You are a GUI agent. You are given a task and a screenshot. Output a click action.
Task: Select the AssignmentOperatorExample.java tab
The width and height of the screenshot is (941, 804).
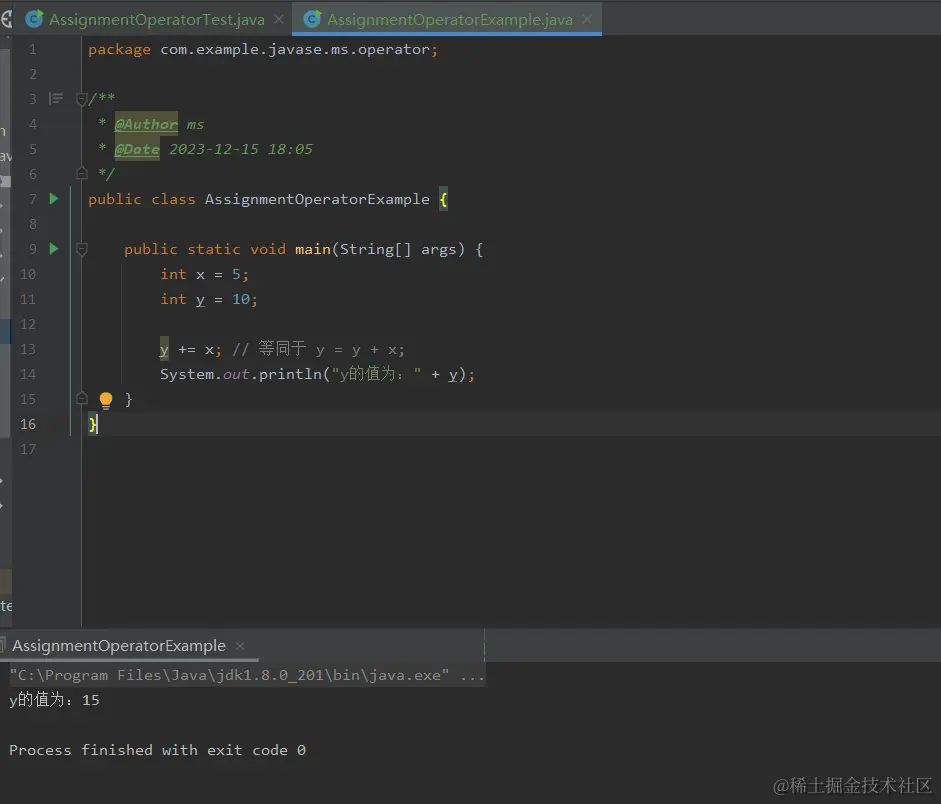[449, 19]
